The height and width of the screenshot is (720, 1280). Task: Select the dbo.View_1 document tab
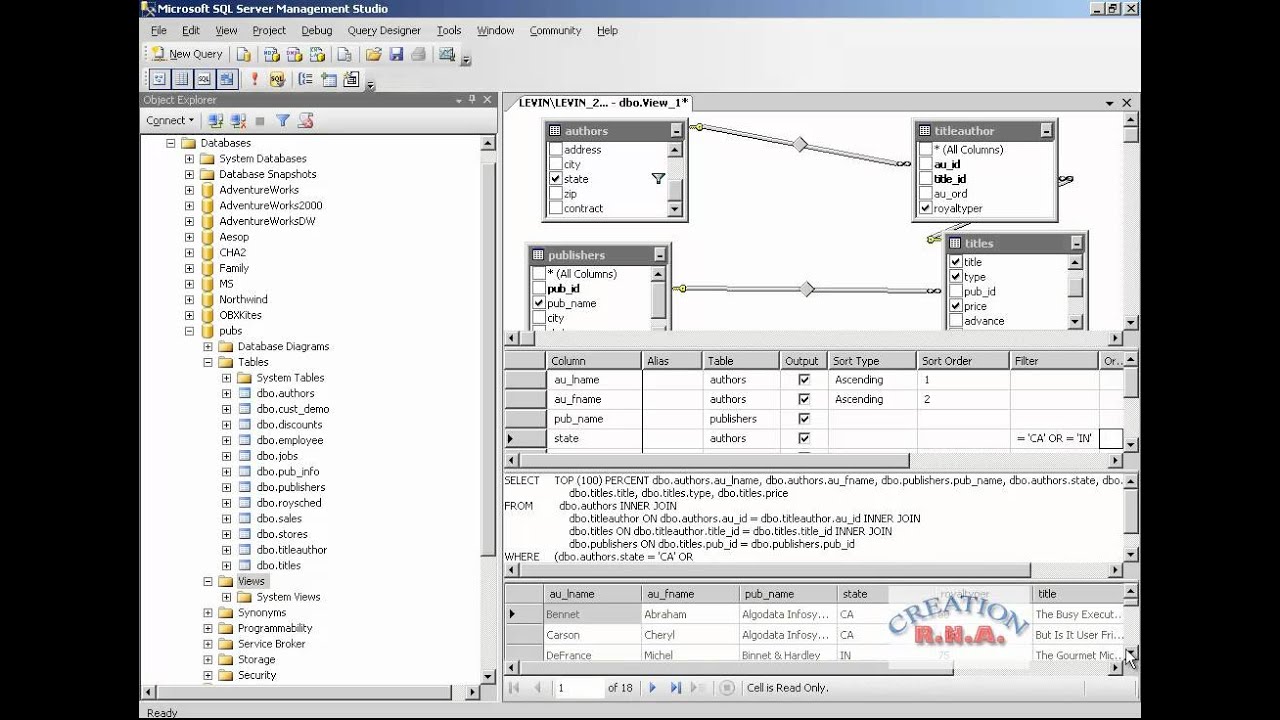click(603, 103)
